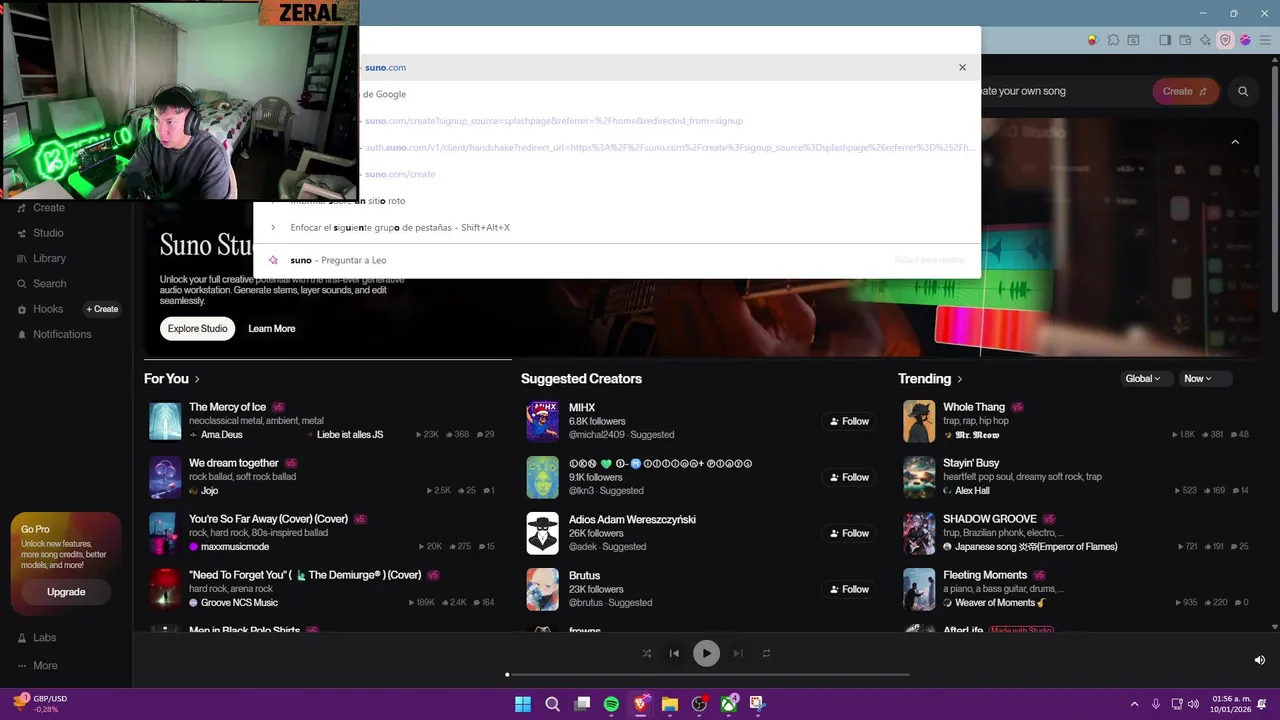Select auth.suno.com handshake suggestion

pos(617,147)
